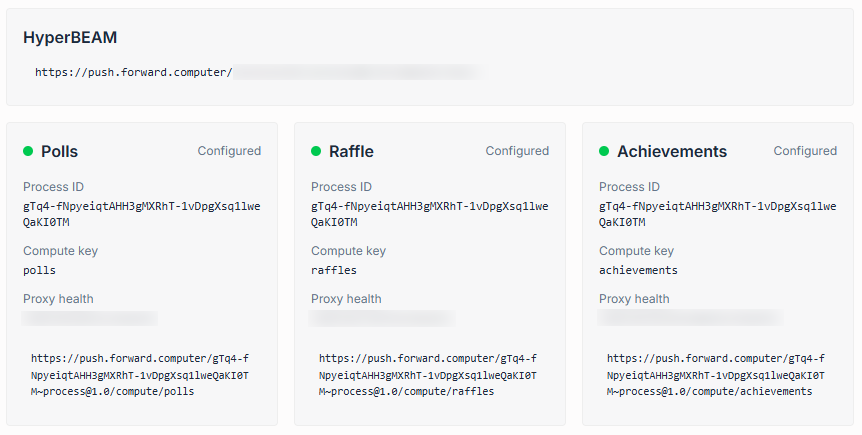Click the Proxy health label in the Achievements card

[634, 299]
